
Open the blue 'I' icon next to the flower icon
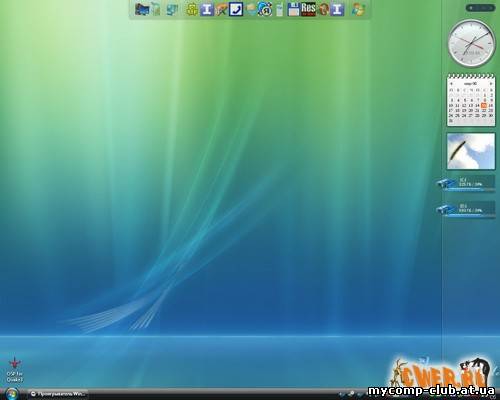(207, 9)
